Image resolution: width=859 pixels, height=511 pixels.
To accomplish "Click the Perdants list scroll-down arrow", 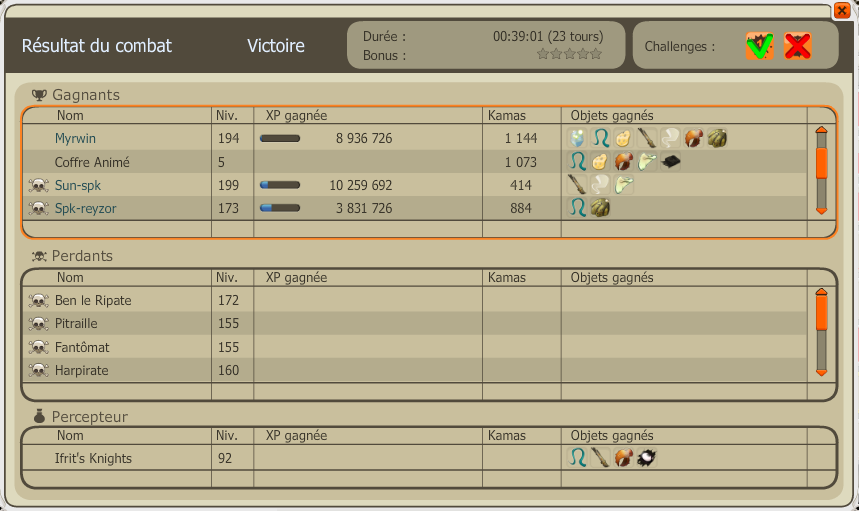I will pos(821,372).
